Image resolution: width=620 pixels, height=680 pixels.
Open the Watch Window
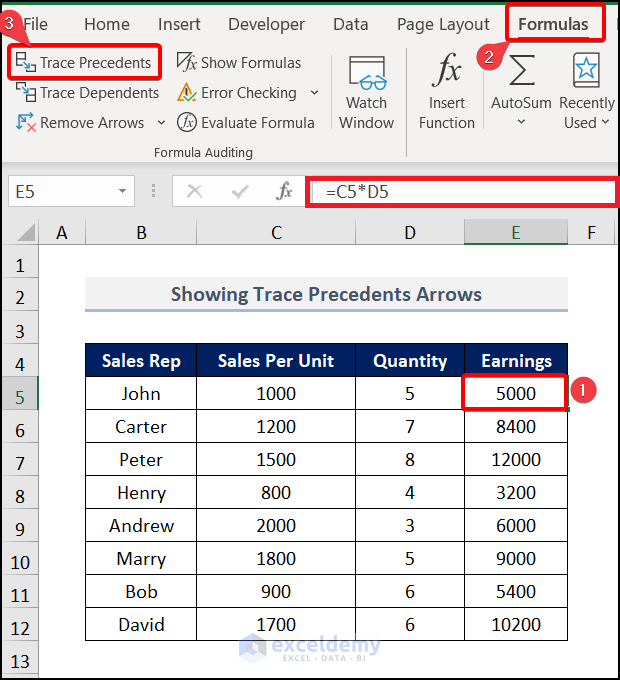367,92
